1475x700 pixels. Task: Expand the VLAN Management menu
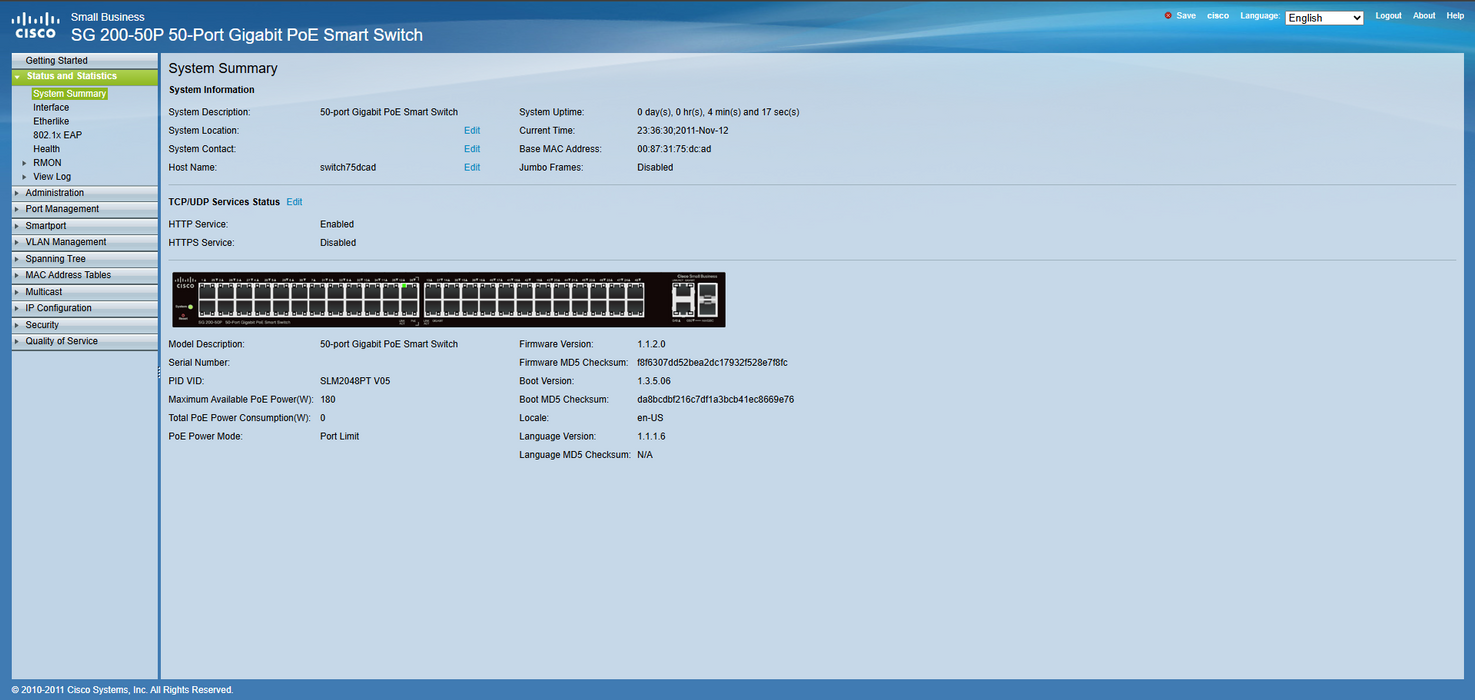pyautogui.click(x=84, y=242)
